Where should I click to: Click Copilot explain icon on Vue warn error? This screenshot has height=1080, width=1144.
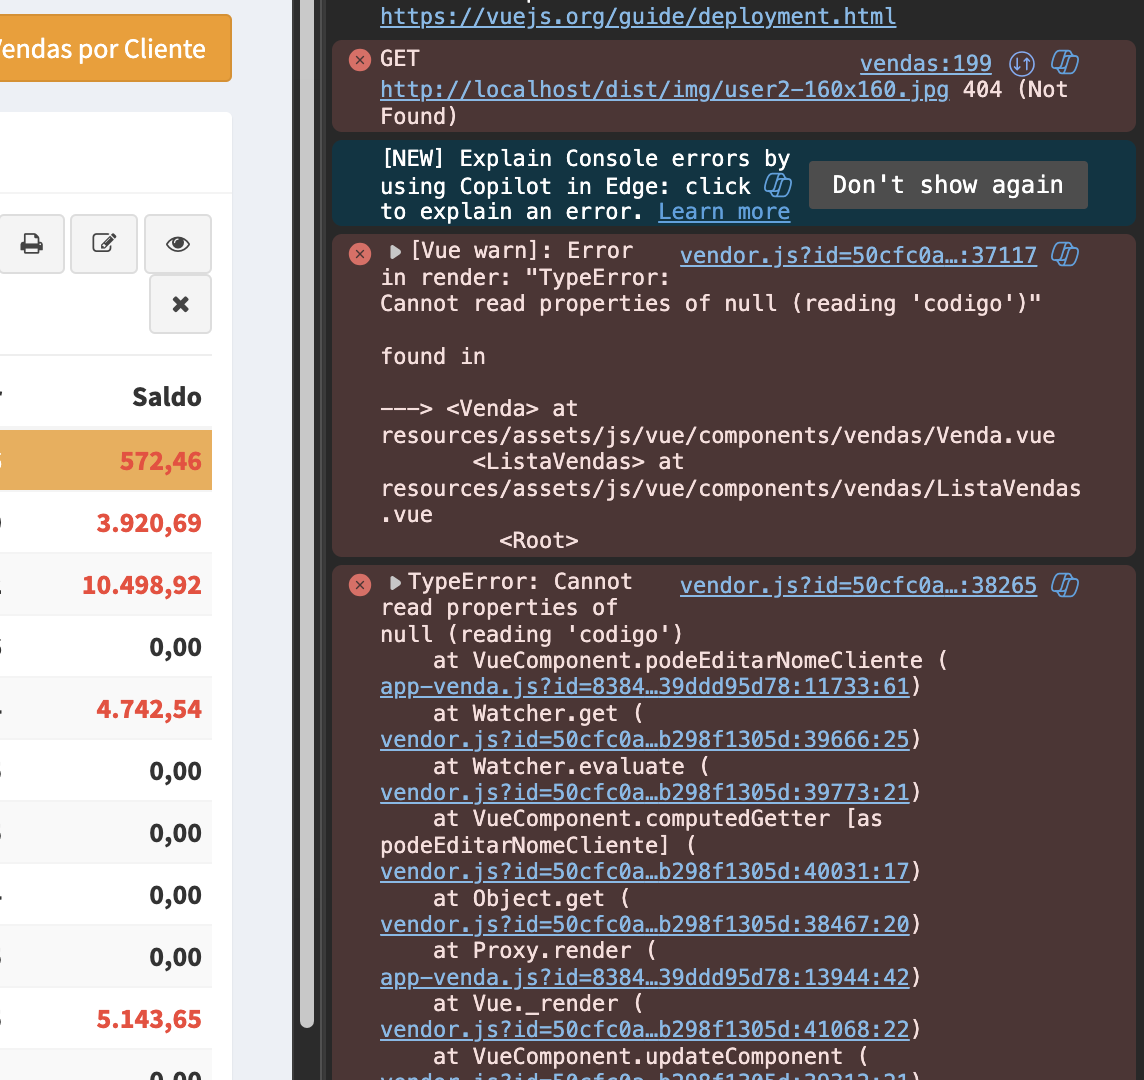click(1065, 255)
